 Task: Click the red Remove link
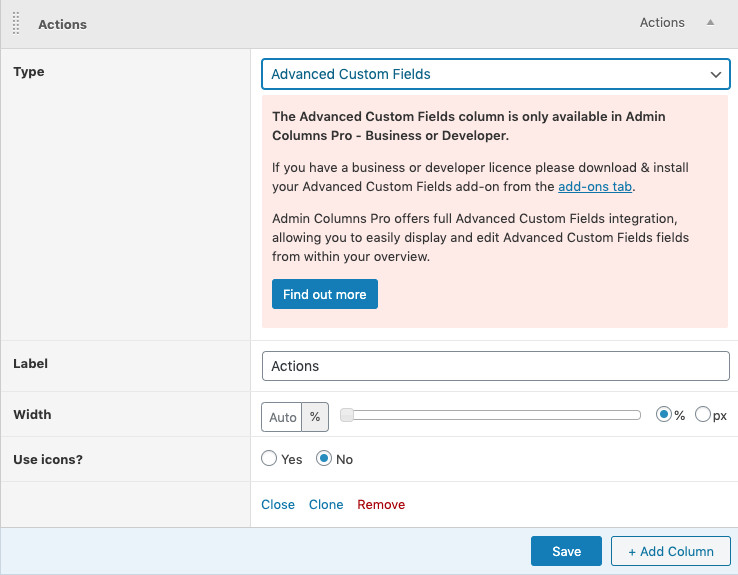pos(381,504)
